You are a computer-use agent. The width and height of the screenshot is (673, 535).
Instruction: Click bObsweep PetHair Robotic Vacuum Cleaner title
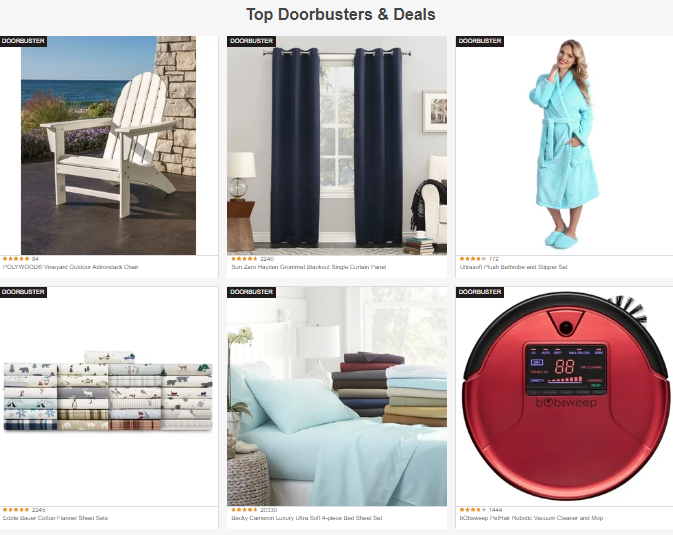[x=531, y=518]
